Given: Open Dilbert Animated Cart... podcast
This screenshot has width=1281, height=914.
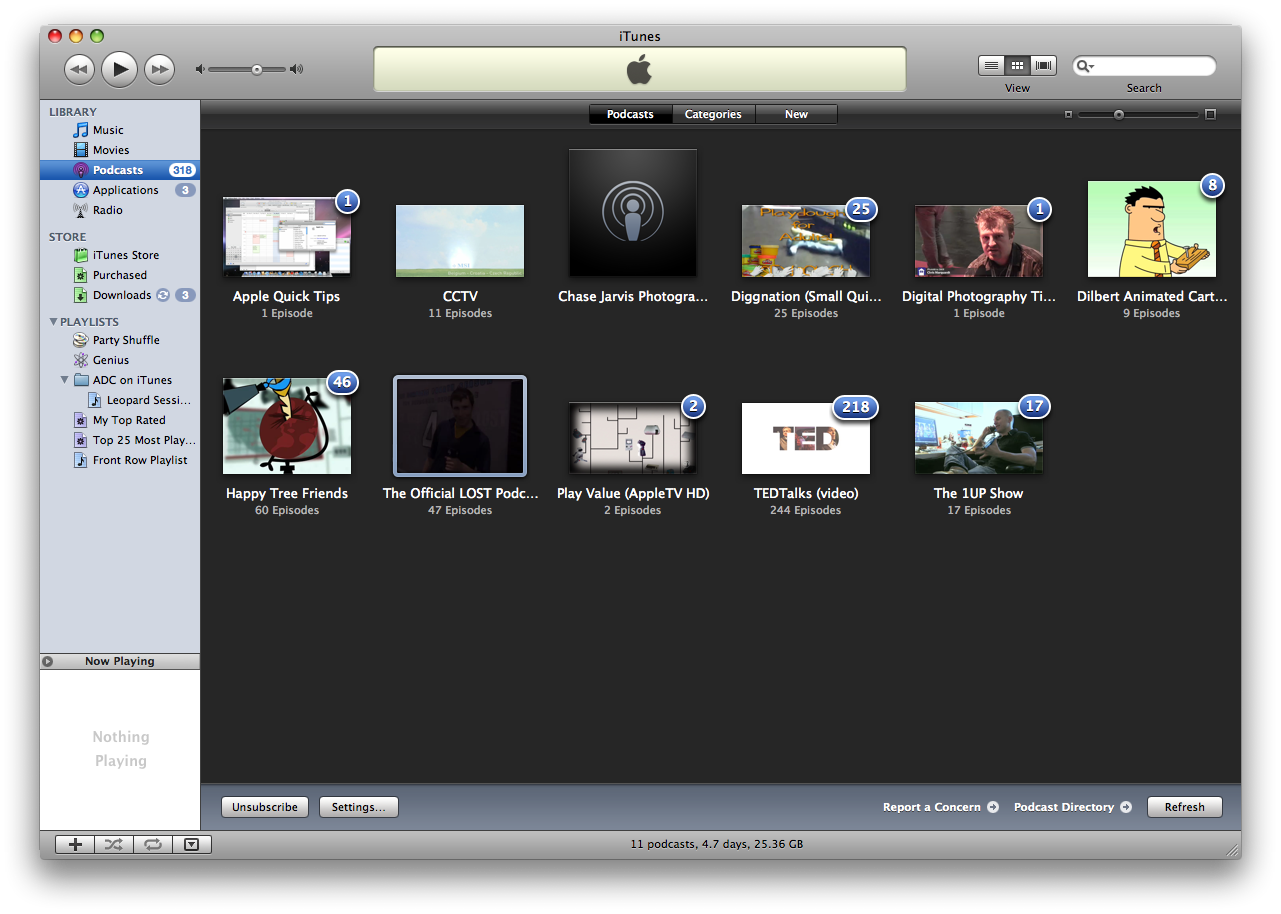Looking at the screenshot, I should point(1152,229).
